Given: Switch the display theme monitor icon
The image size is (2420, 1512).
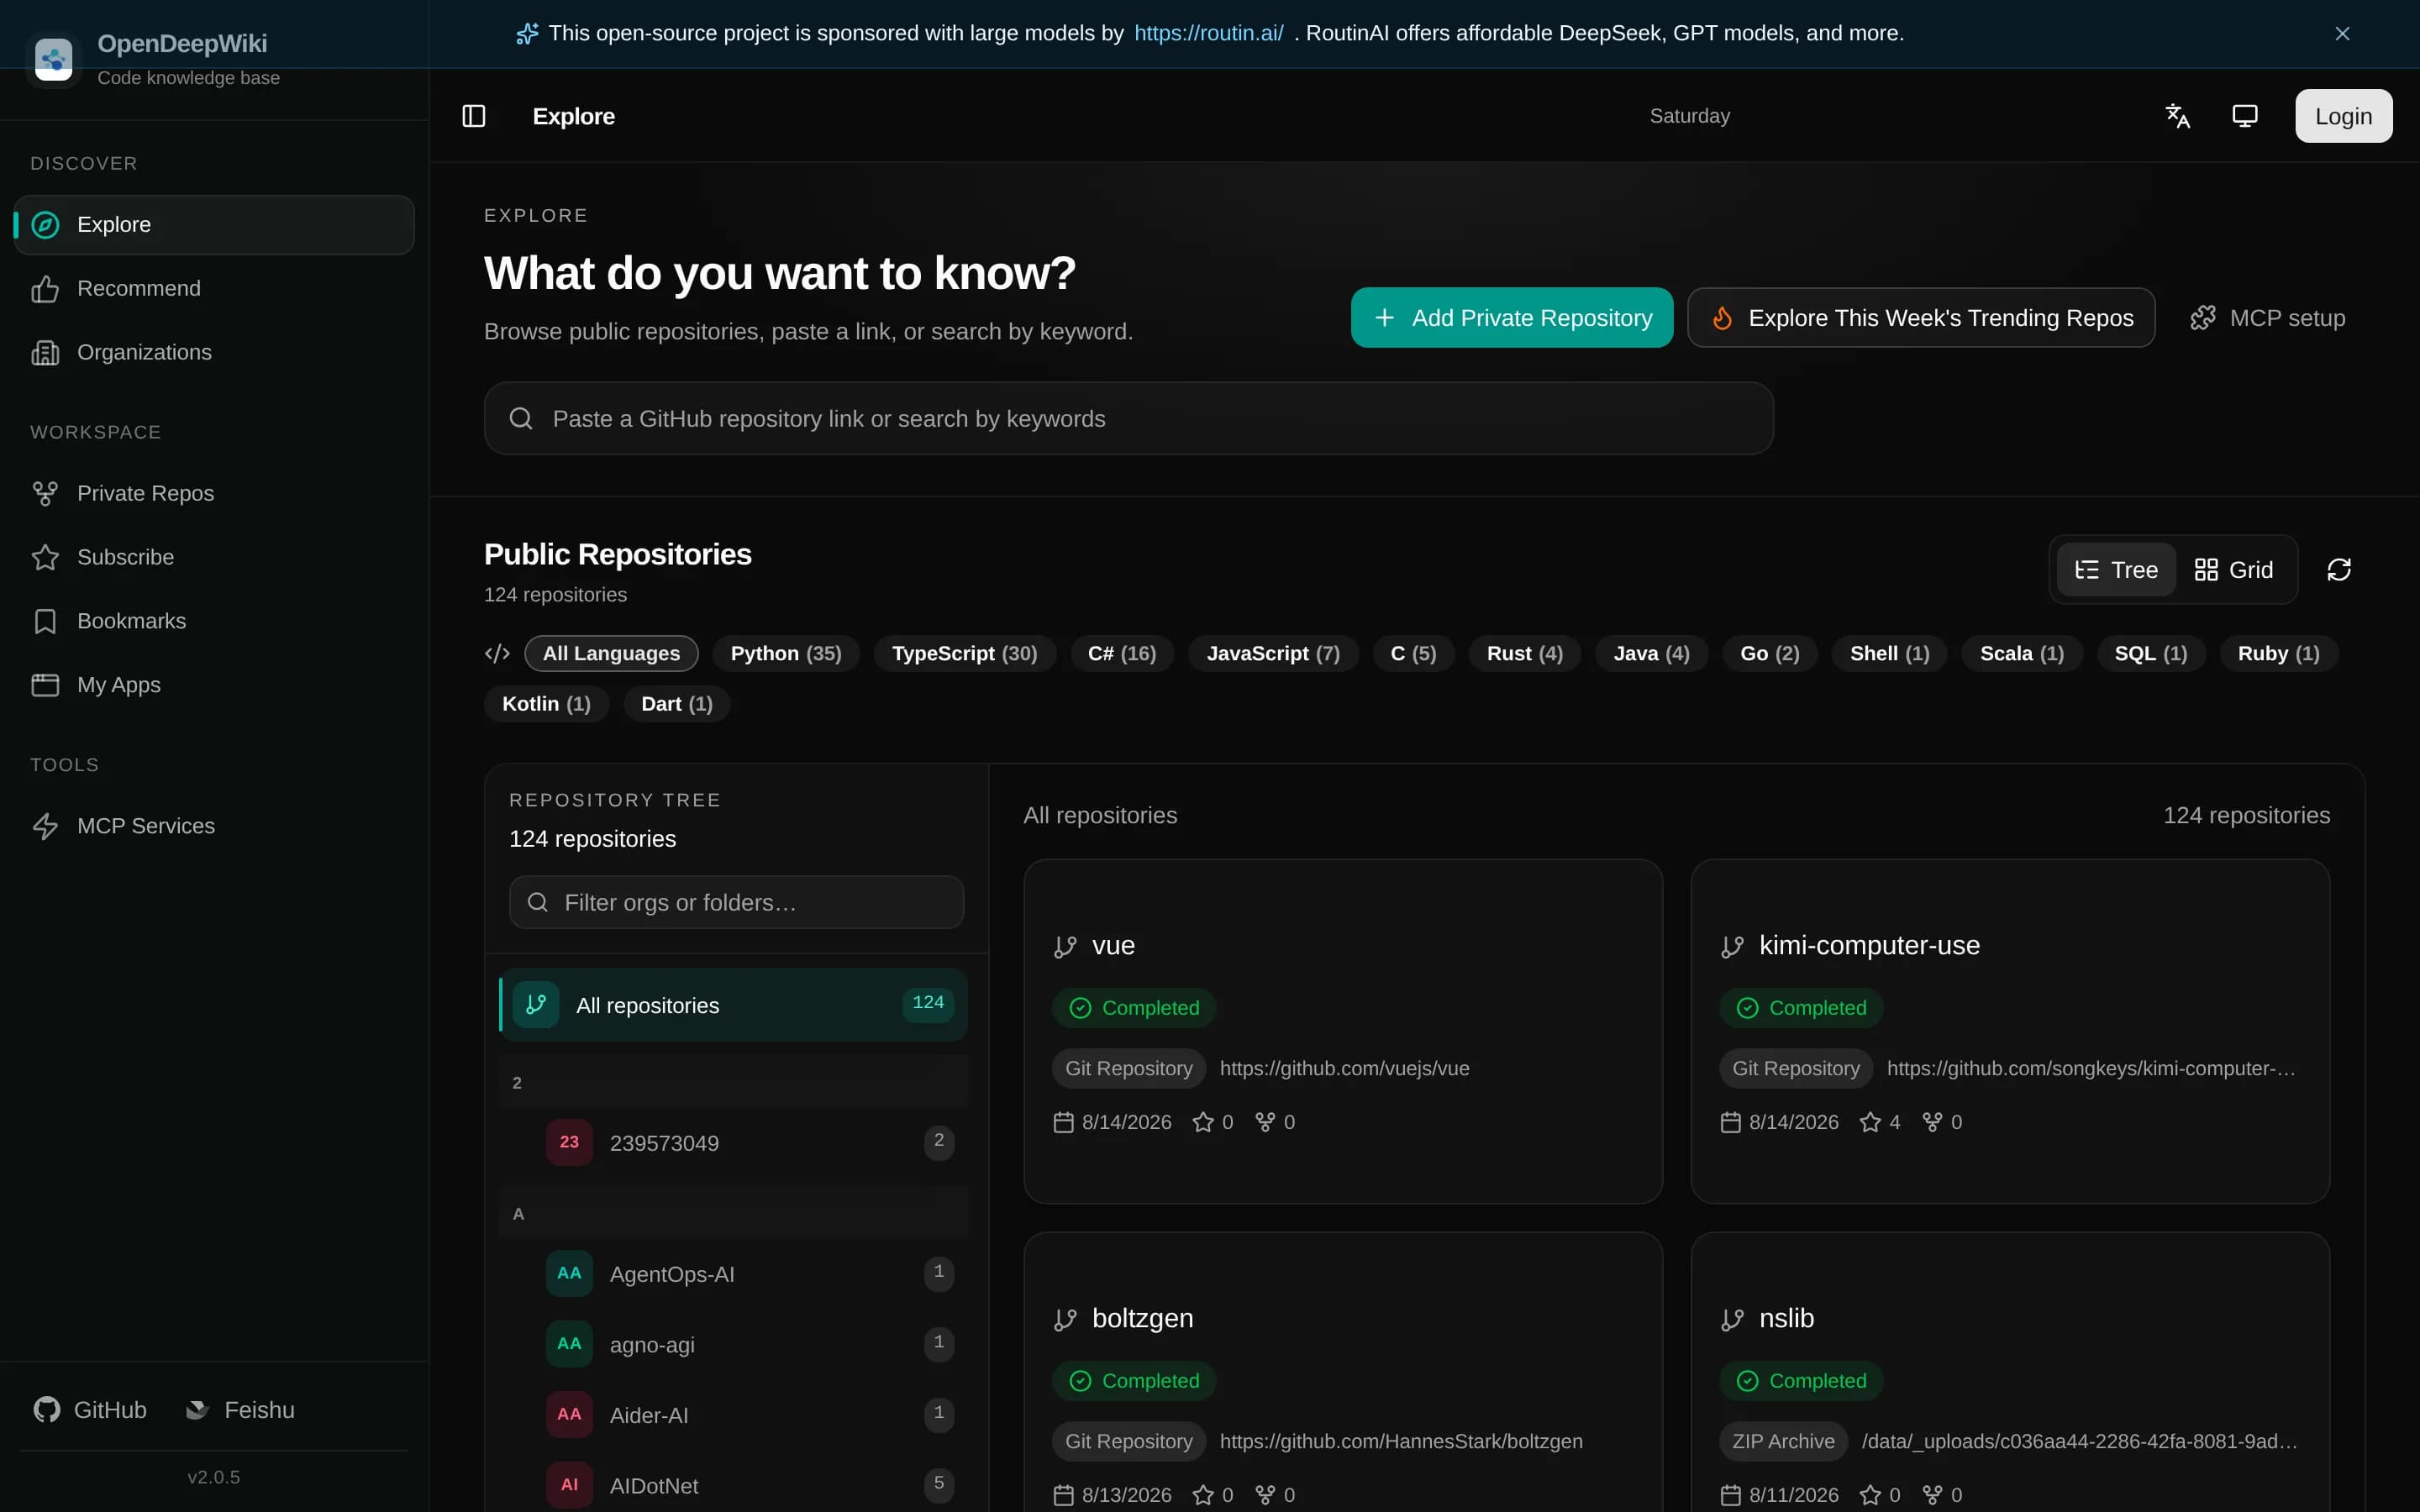Looking at the screenshot, I should (x=2245, y=116).
